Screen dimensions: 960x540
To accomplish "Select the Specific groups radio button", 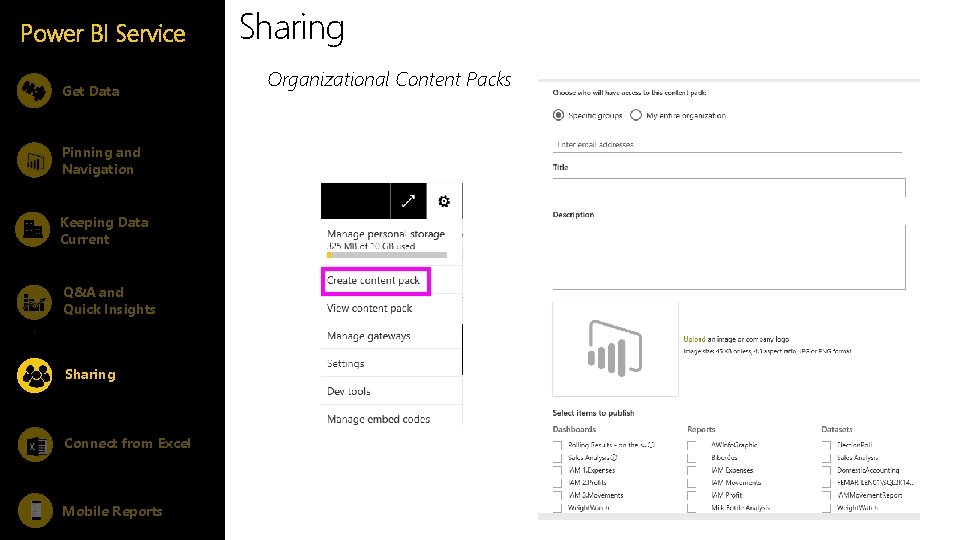I will pyautogui.click(x=558, y=115).
